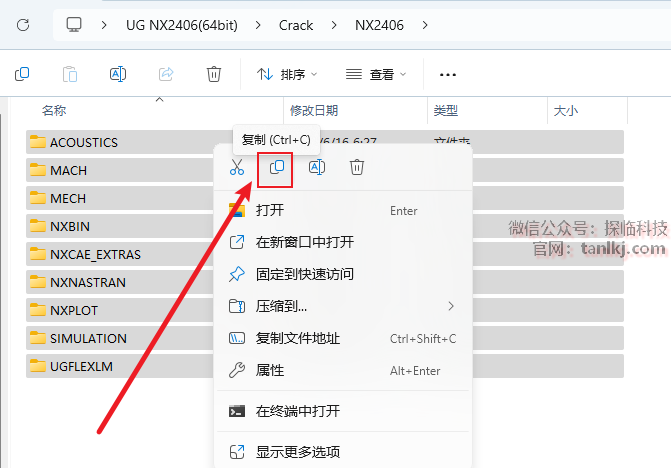
Task: Expand chevron after This PC icon
Action: click(x=104, y=25)
